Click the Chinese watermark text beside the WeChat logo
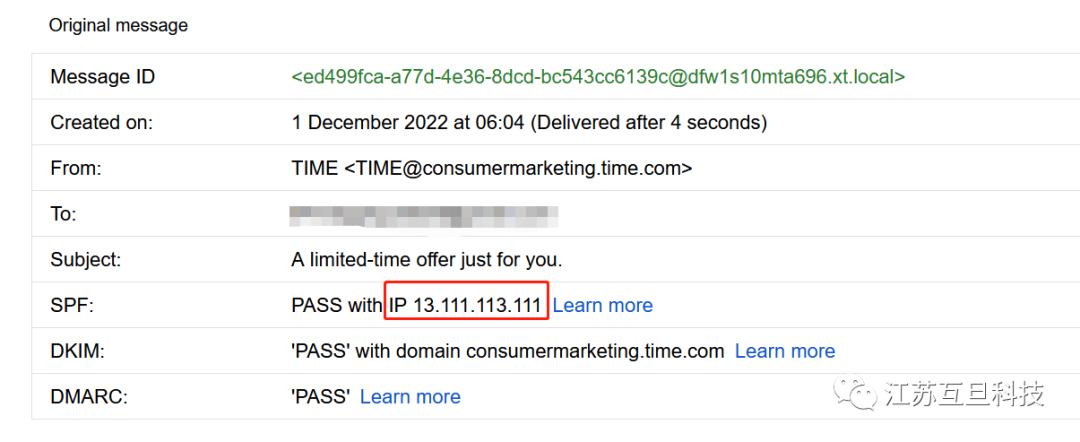This screenshot has height=442, width=1080. click(964, 393)
